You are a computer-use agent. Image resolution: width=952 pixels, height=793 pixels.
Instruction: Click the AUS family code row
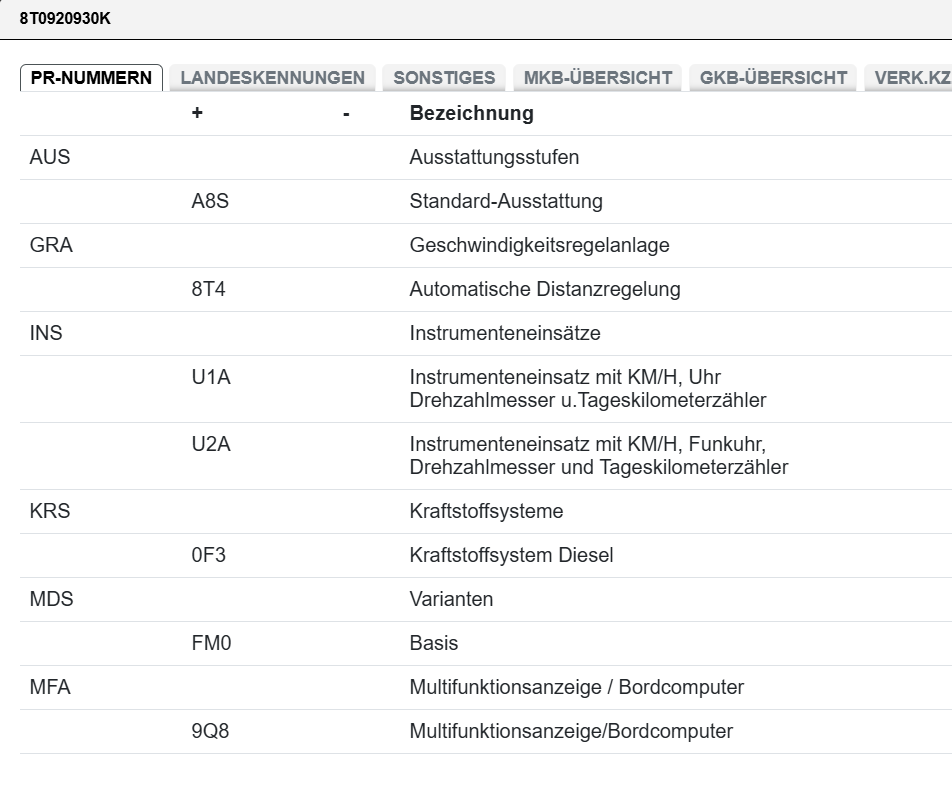50,157
